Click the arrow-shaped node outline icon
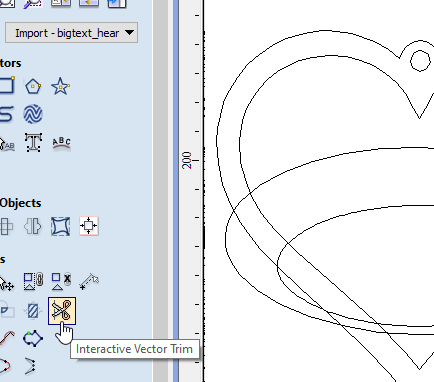This screenshot has width=434, height=382. [33, 338]
